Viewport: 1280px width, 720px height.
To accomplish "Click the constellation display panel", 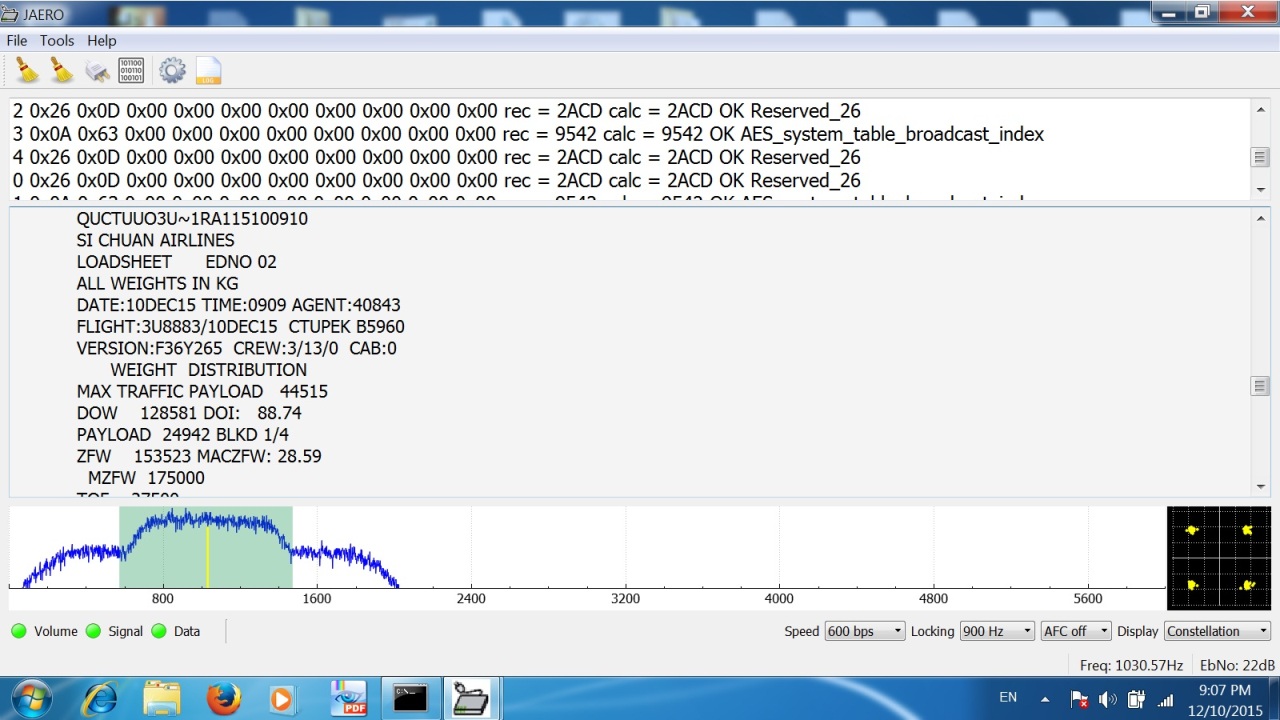I will tap(1219, 558).
